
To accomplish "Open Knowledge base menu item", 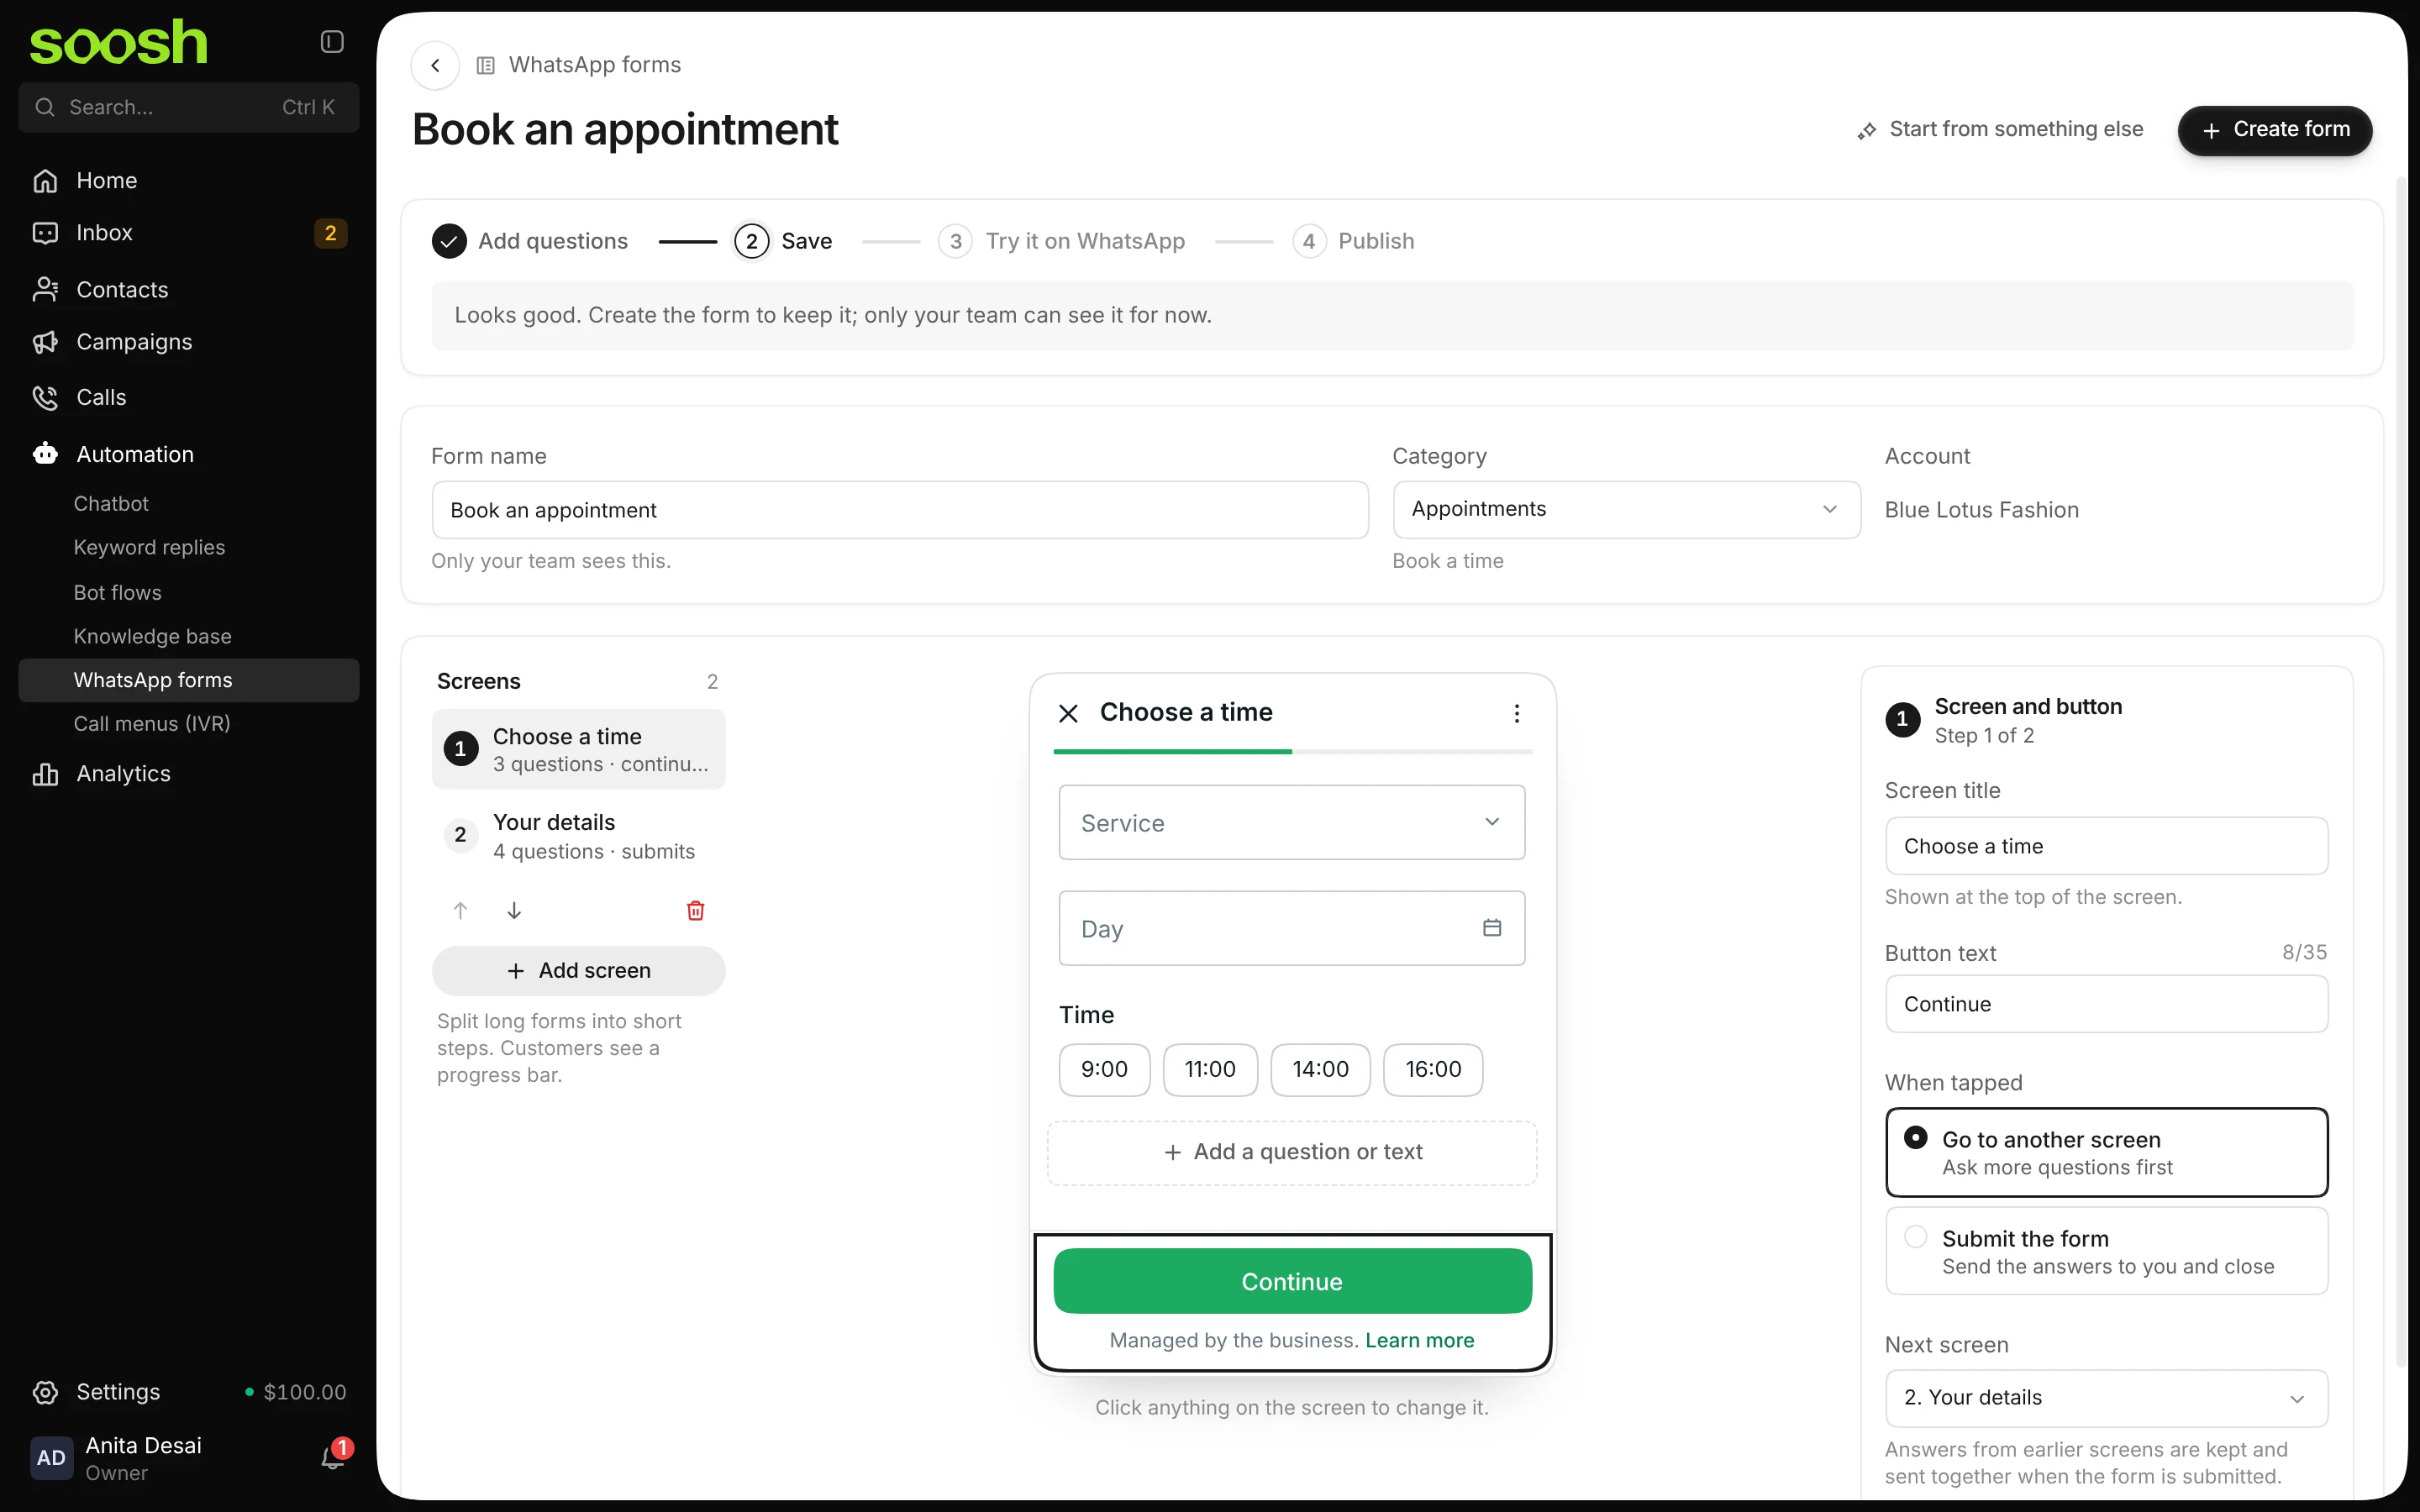I will [188, 637].
